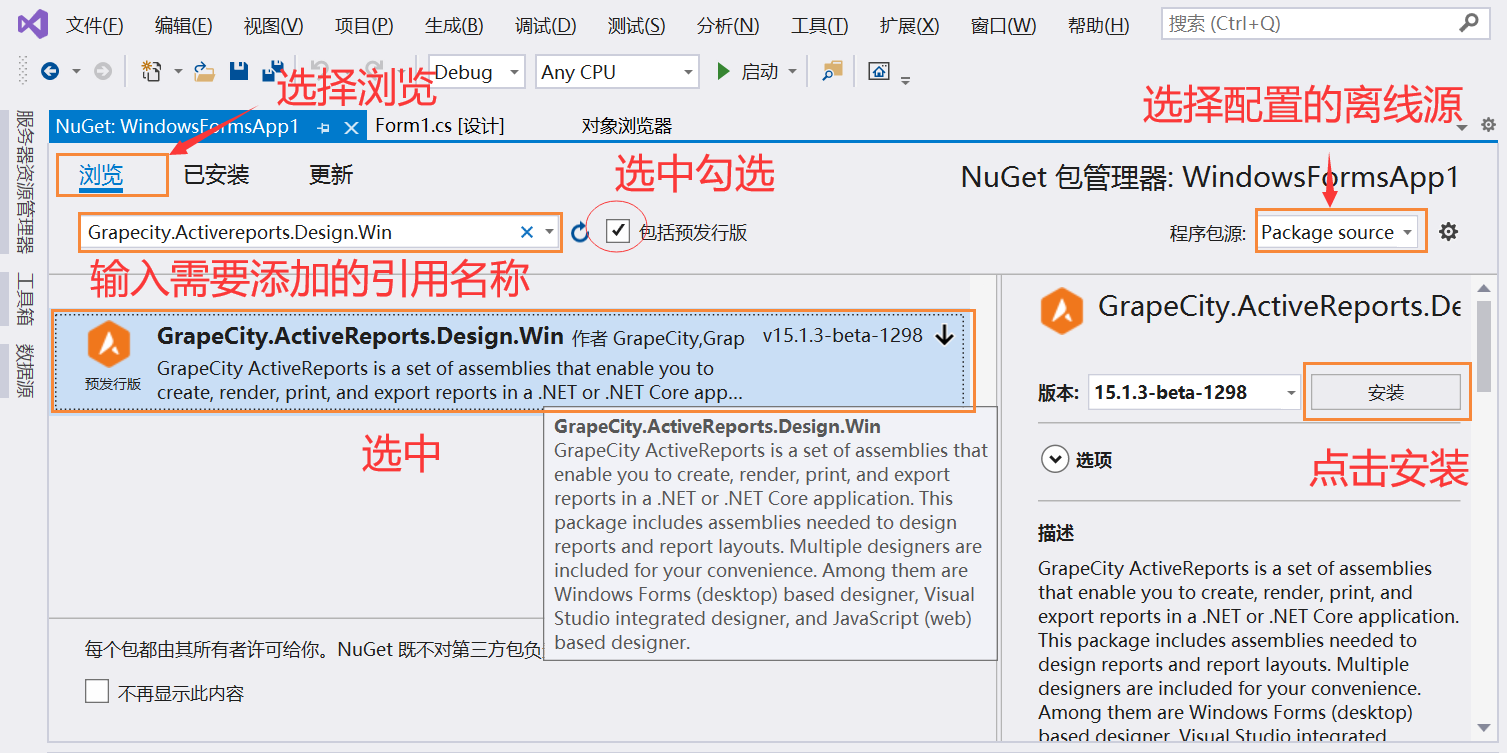This screenshot has width=1507, height=753.
Task: Open file using the open folder icon
Action: point(204,72)
